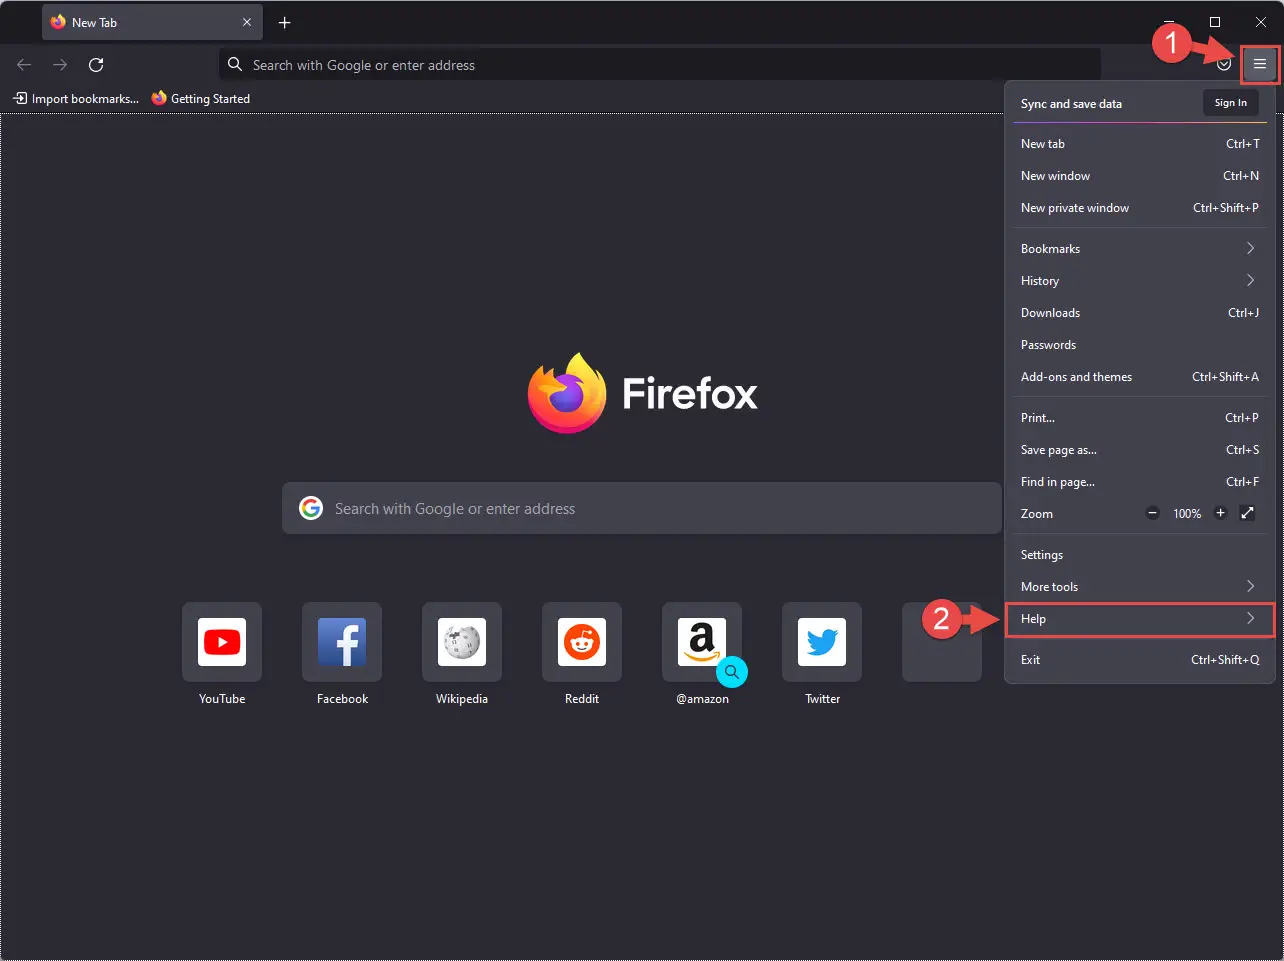Zoom out with minus button
Screen dimensions: 1284x961
[x=1152, y=513]
